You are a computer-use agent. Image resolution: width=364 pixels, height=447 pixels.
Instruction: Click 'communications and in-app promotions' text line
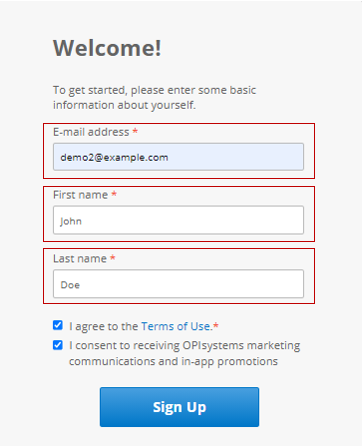pyautogui.click(x=173, y=361)
